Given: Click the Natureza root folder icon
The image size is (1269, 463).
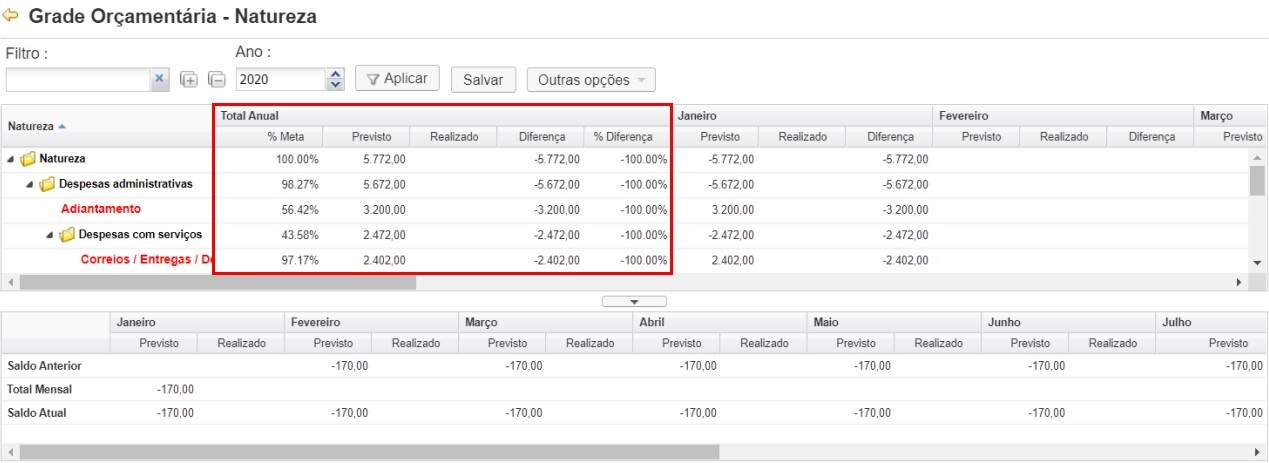Looking at the screenshot, I should [x=28, y=158].
